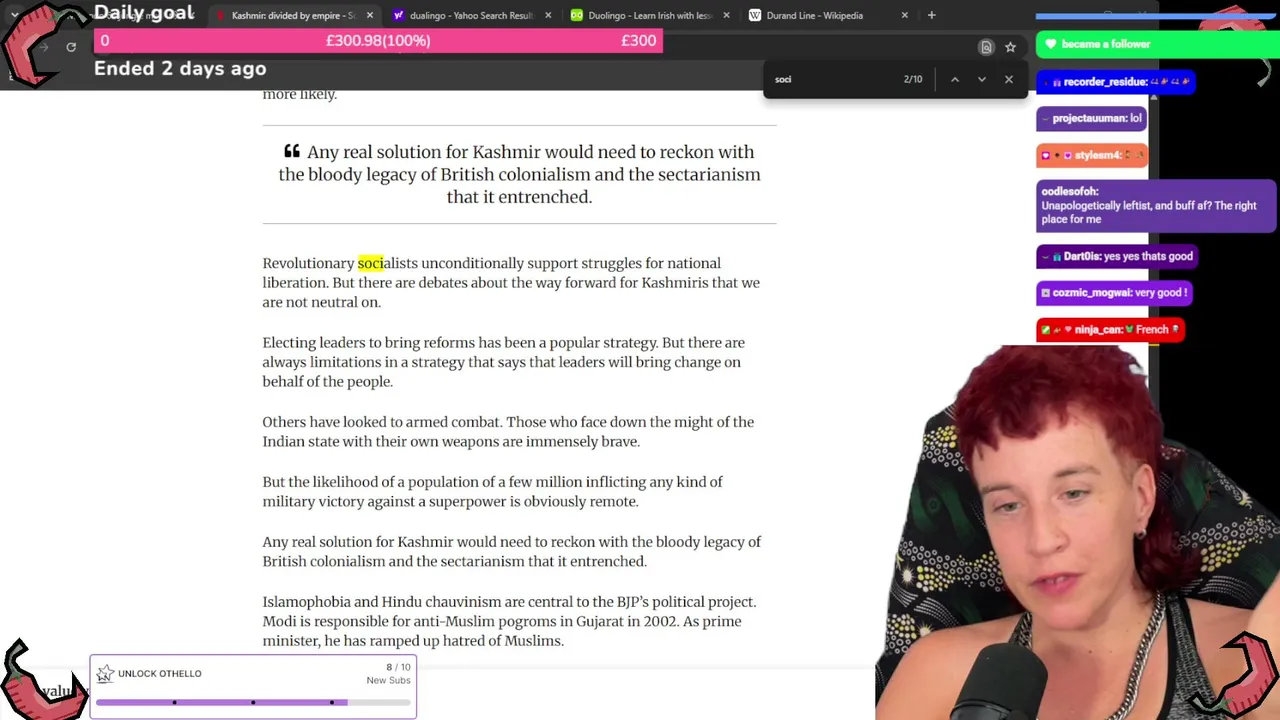Click the Daily goal pink progress bar
Image resolution: width=1280 pixels, height=720 pixels.
tap(378, 41)
